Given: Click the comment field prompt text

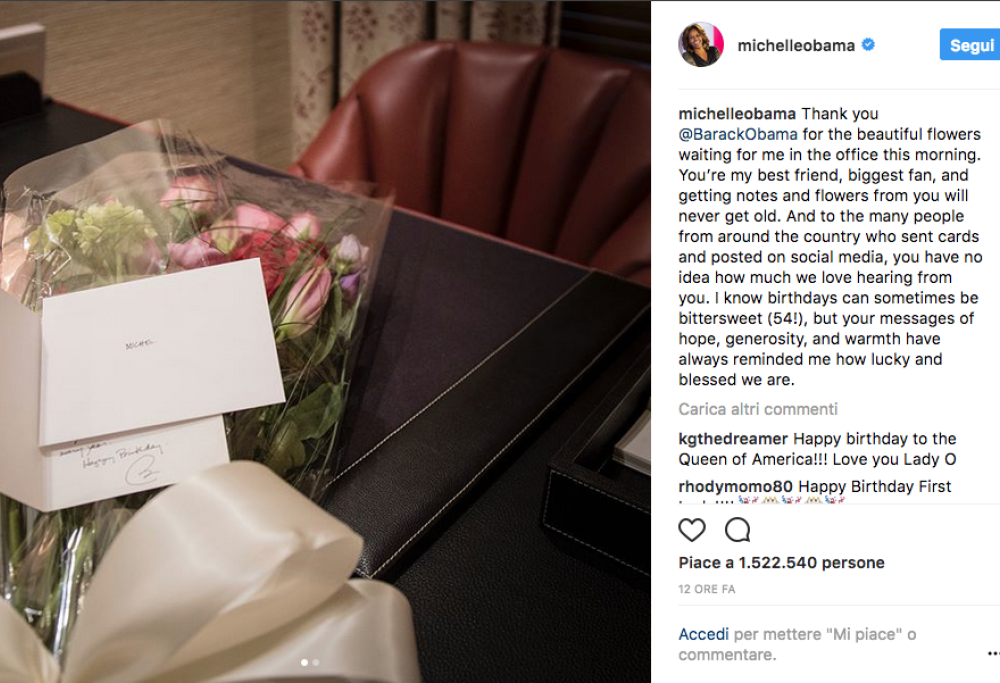Looking at the screenshot, I should 797,644.
